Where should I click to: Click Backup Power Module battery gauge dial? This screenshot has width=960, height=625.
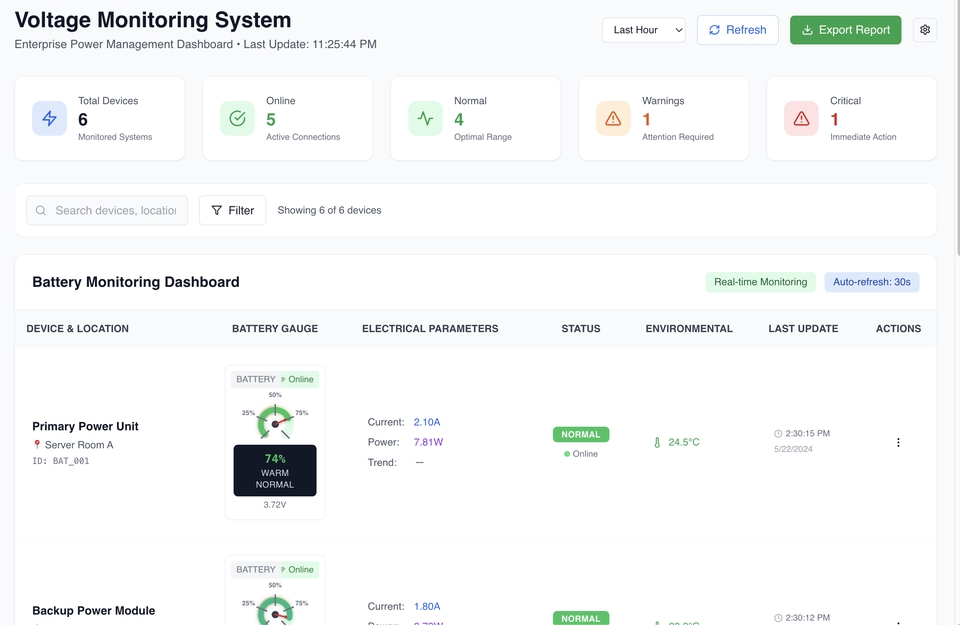pyautogui.click(x=275, y=611)
